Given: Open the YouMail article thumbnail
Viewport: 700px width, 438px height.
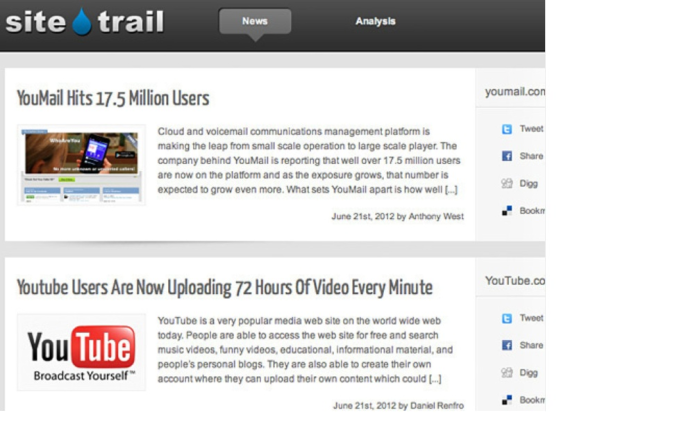Looking at the screenshot, I should point(81,165).
